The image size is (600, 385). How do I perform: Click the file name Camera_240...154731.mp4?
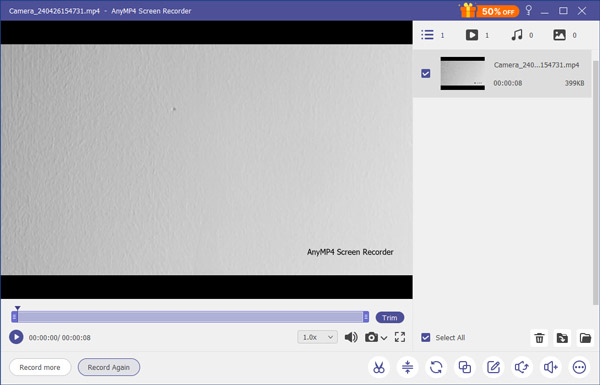(x=536, y=65)
